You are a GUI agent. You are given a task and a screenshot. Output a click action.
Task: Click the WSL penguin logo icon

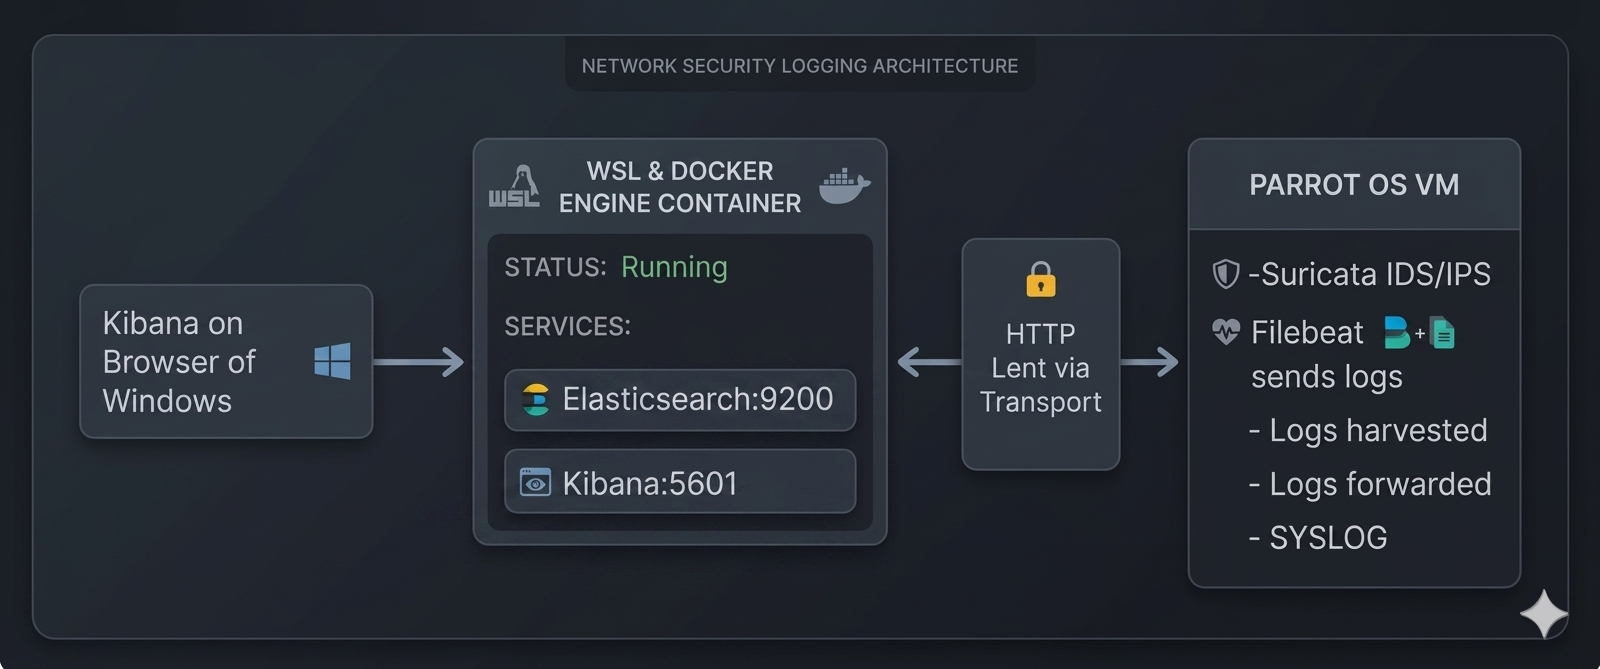point(514,186)
